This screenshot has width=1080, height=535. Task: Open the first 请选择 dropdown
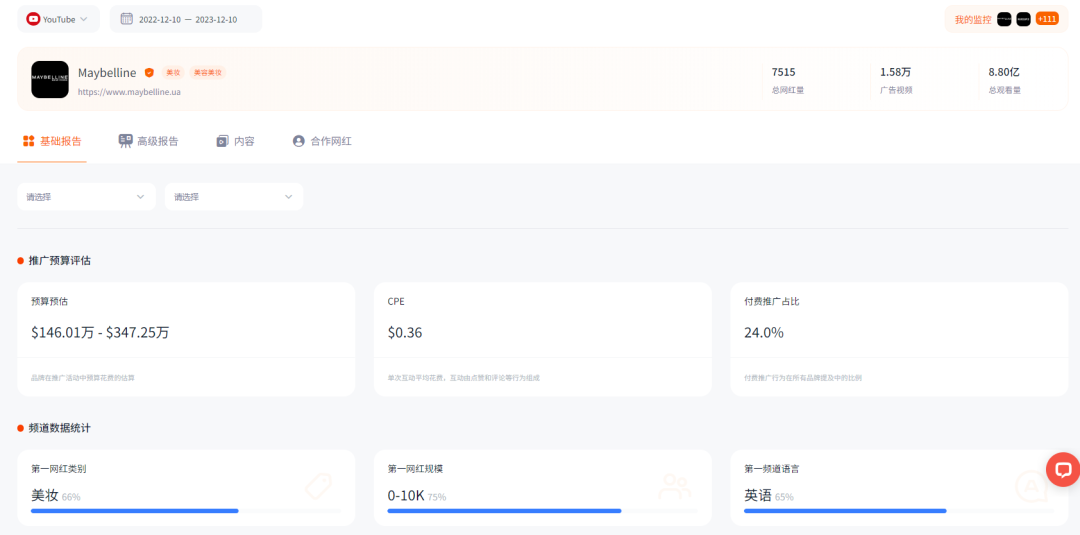coord(87,197)
